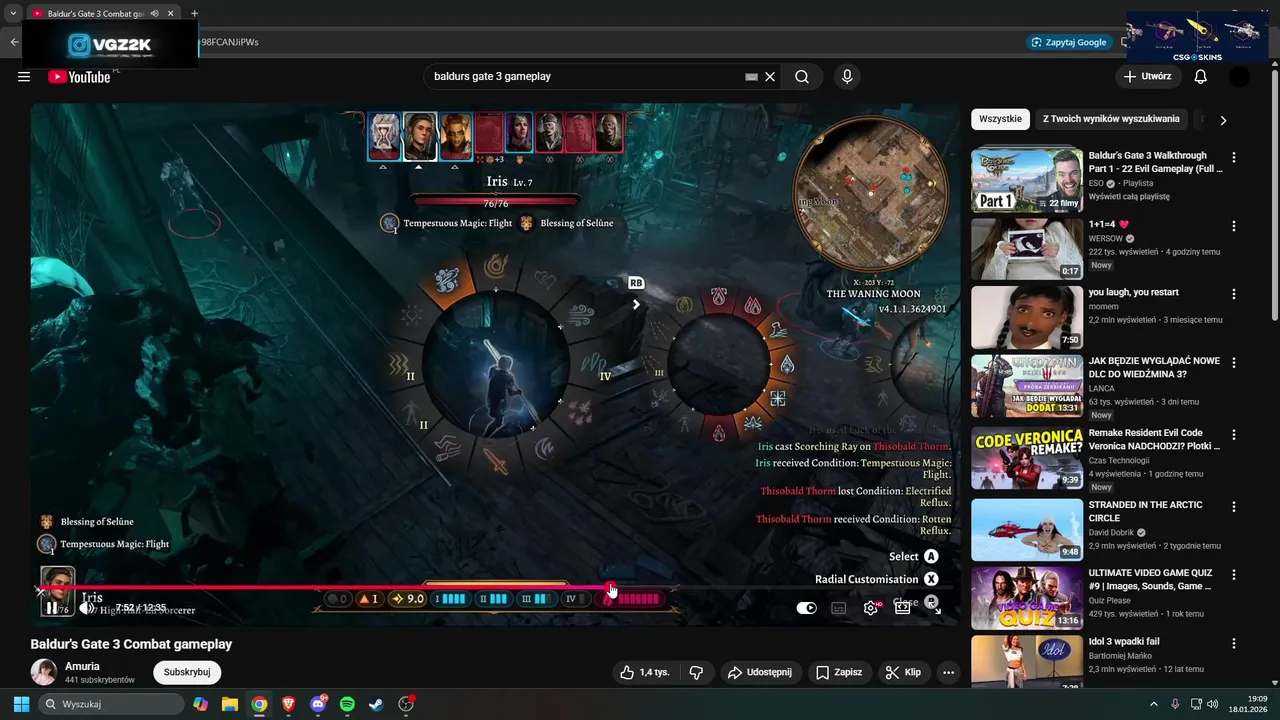Open options for Baldur's Gate 3 Walkthrough
Viewport: 1280px width, 720px height.
[1234, 158]
